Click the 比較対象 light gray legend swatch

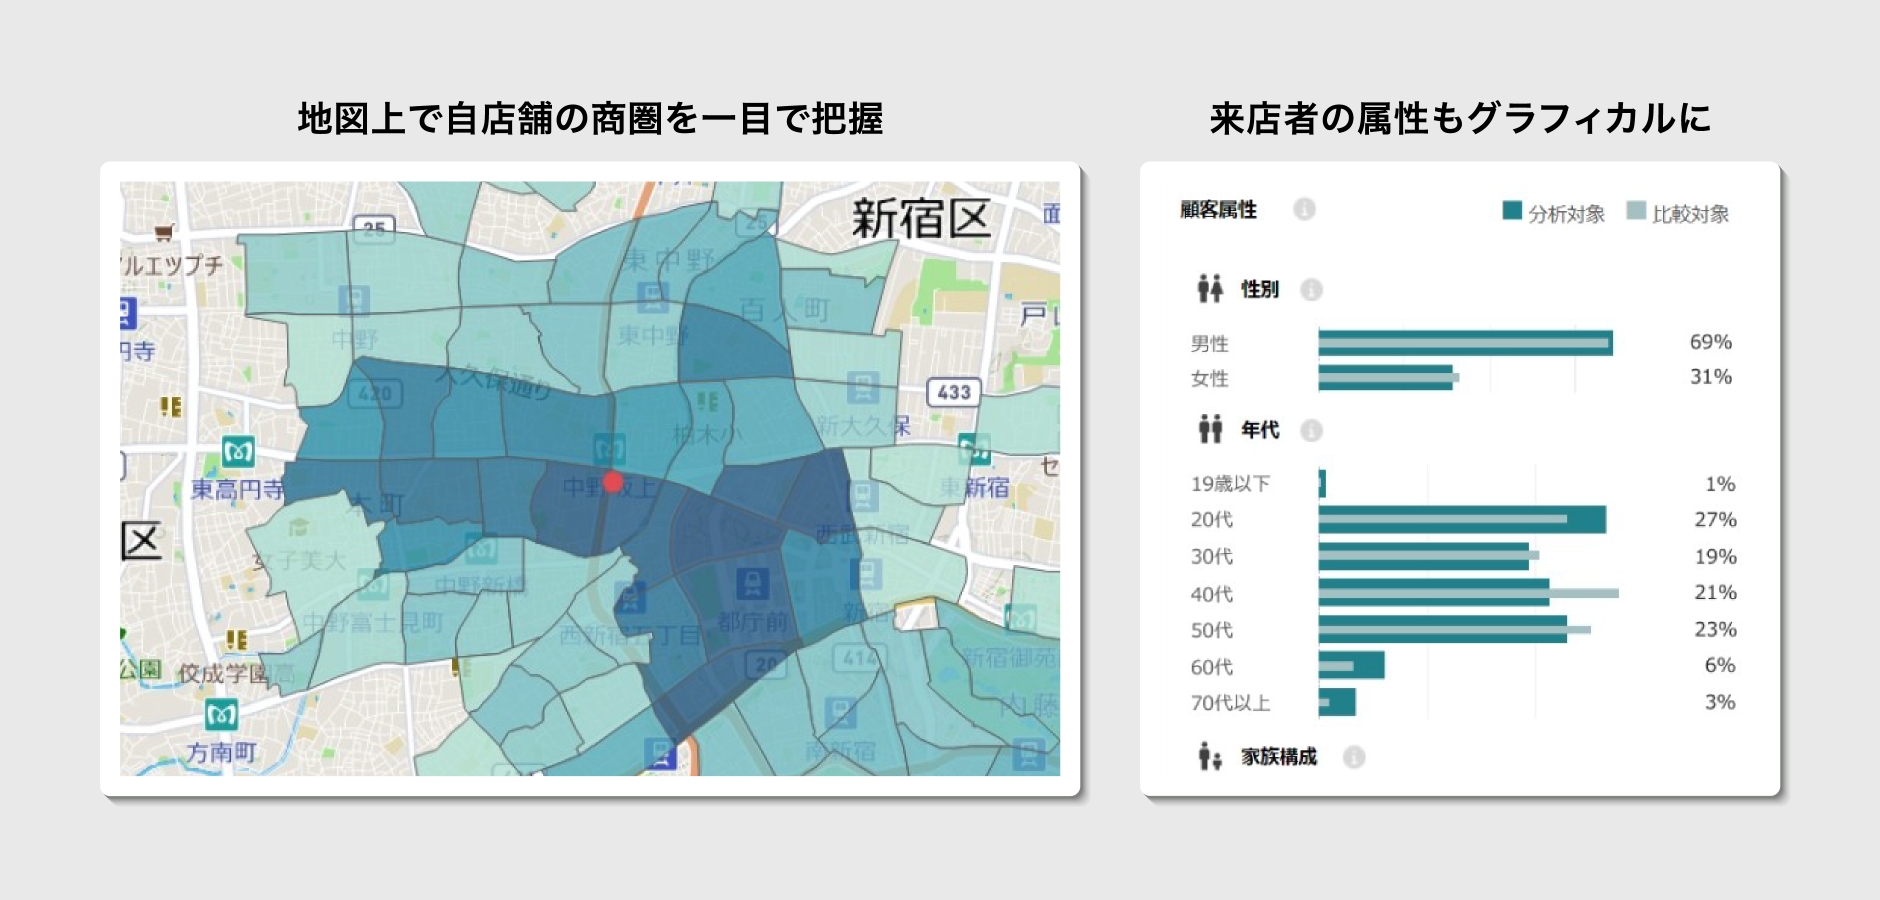pyautogui.click(x=1636, y=210)
